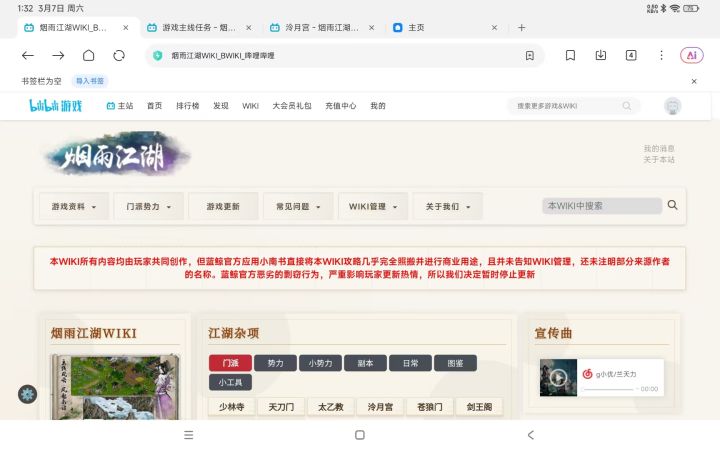The height and width of the screenshot is (450, 720).
Task: Select the 日常 category tab
Action: [x=410, y=363]
